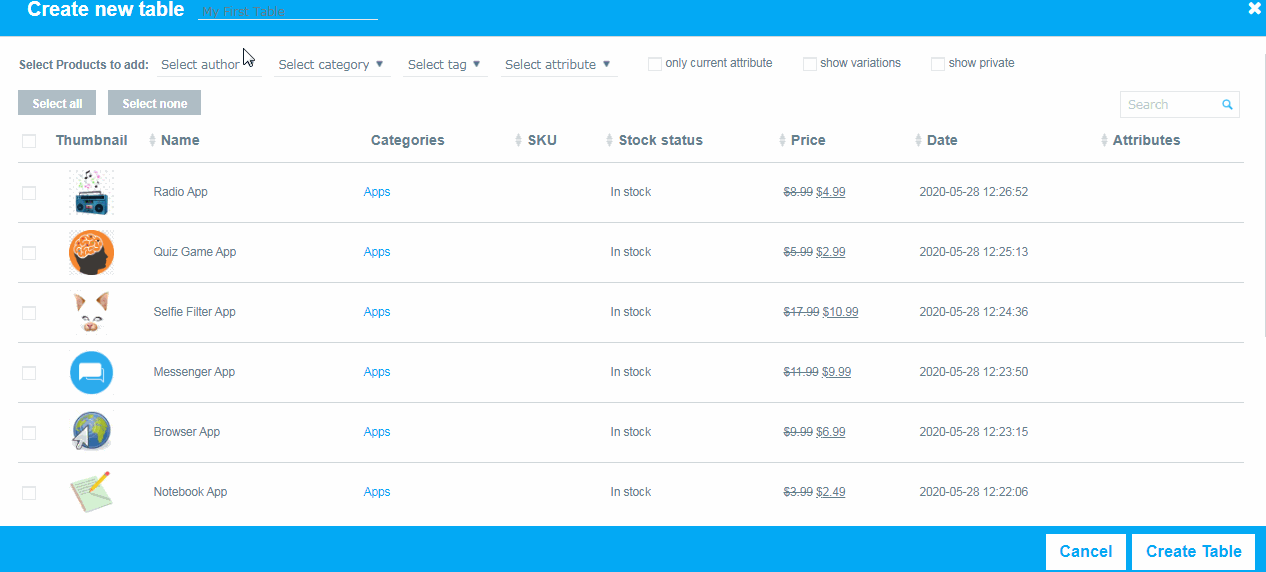The width and height of the screenshot is (1266, 572).
Task: Click the Quiz Game App brain thumbnail
Action: tap(91, 252)
